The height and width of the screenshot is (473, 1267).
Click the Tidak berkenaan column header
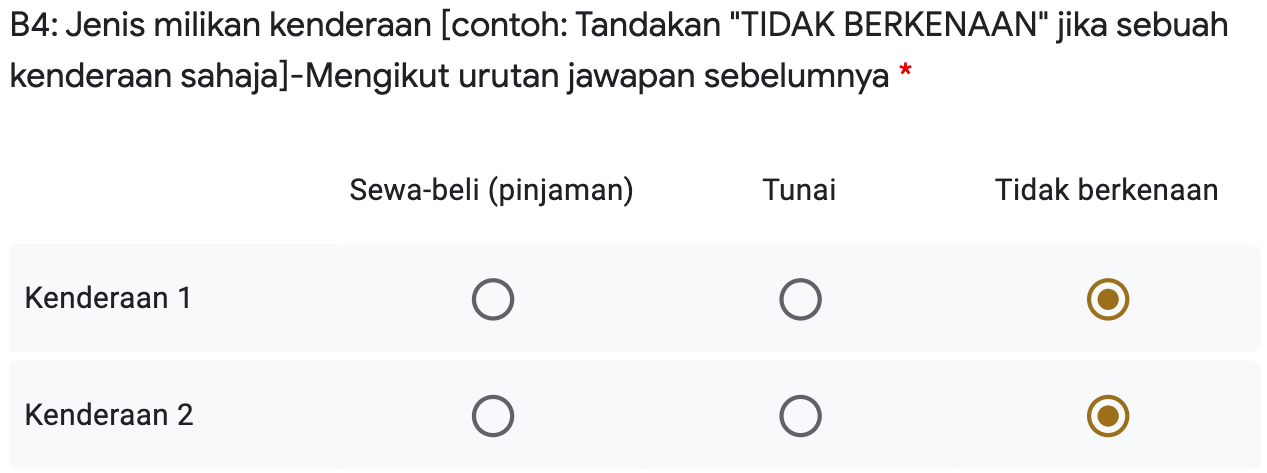point(1106,189)
